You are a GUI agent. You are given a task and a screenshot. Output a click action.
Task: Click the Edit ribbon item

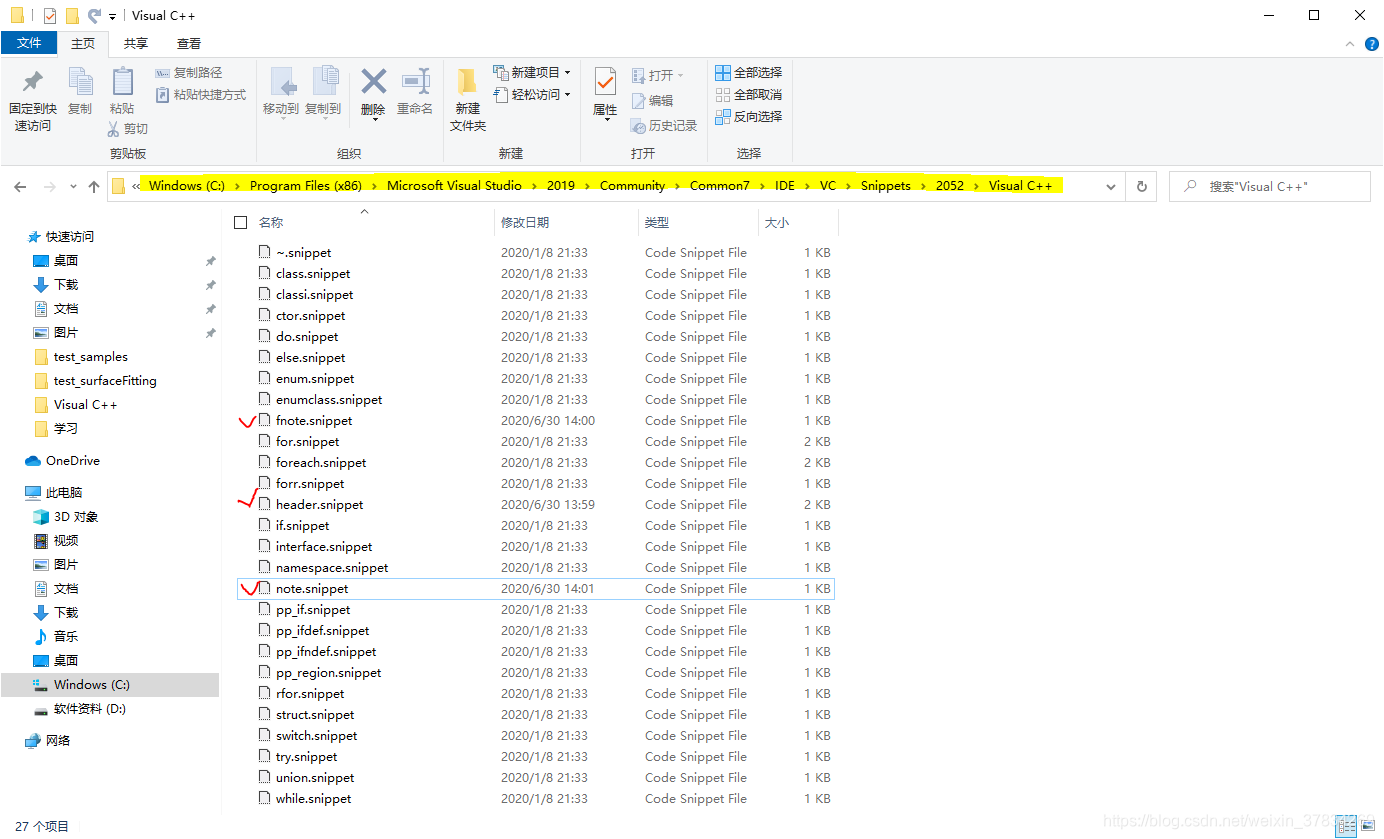pyautogui.click(x=652, y=101)
